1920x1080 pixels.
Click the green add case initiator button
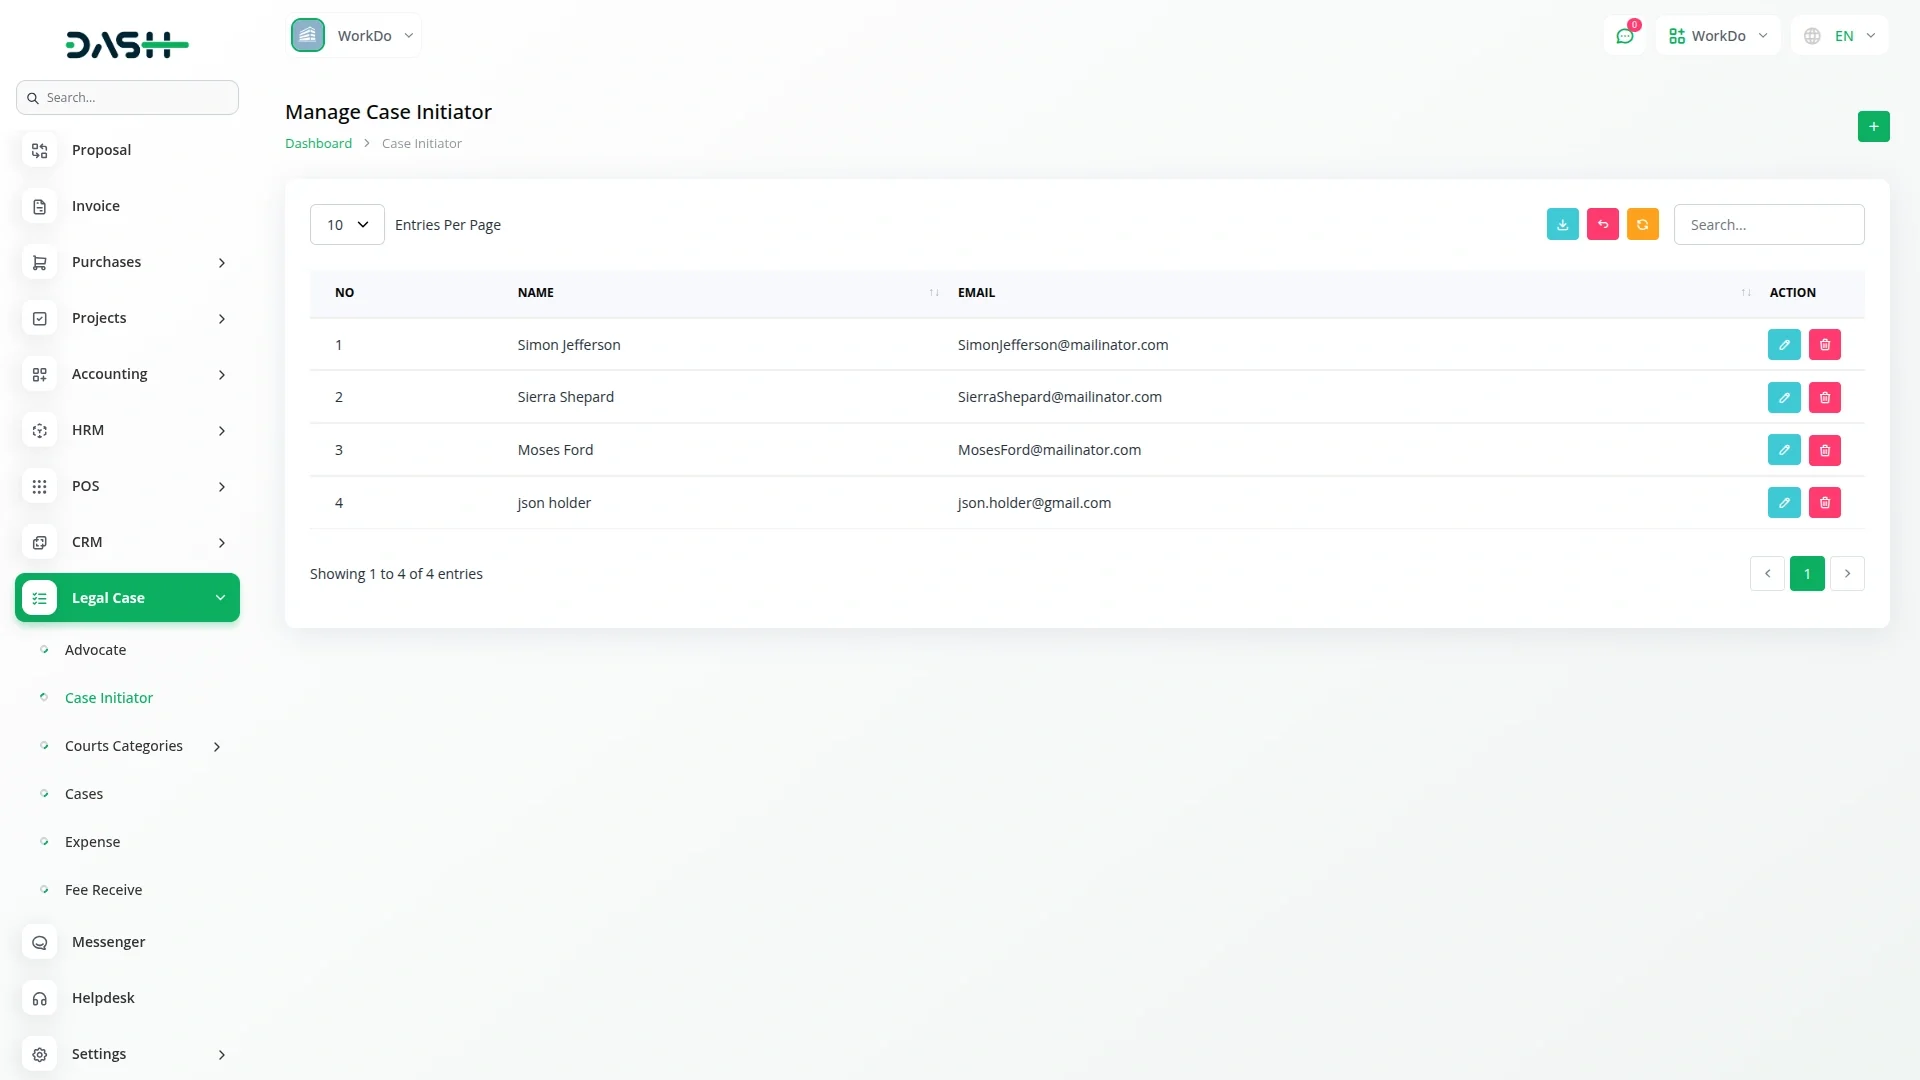[x=1873, y=126]
